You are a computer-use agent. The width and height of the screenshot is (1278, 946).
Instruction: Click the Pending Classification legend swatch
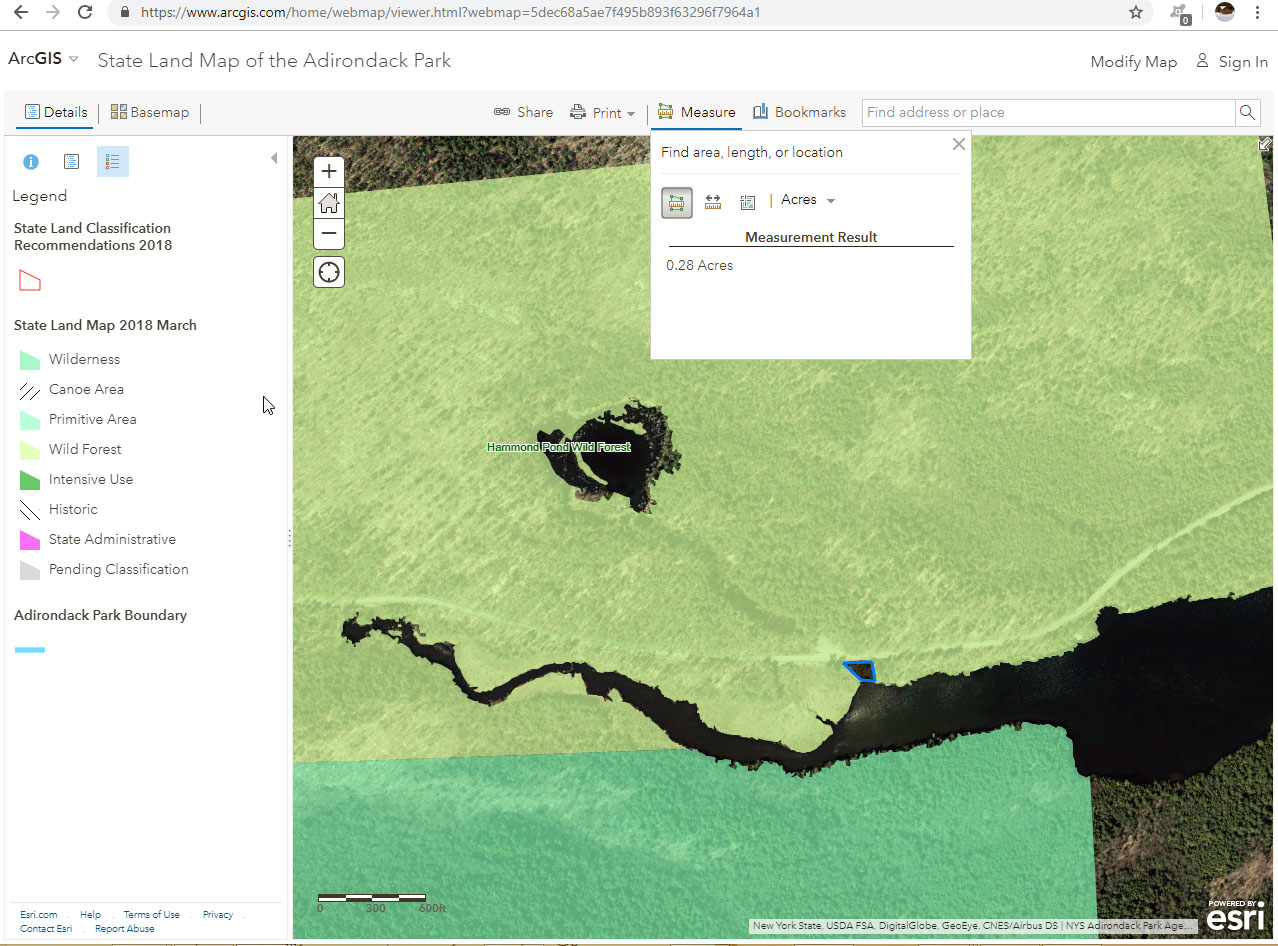tap(30, 570)
